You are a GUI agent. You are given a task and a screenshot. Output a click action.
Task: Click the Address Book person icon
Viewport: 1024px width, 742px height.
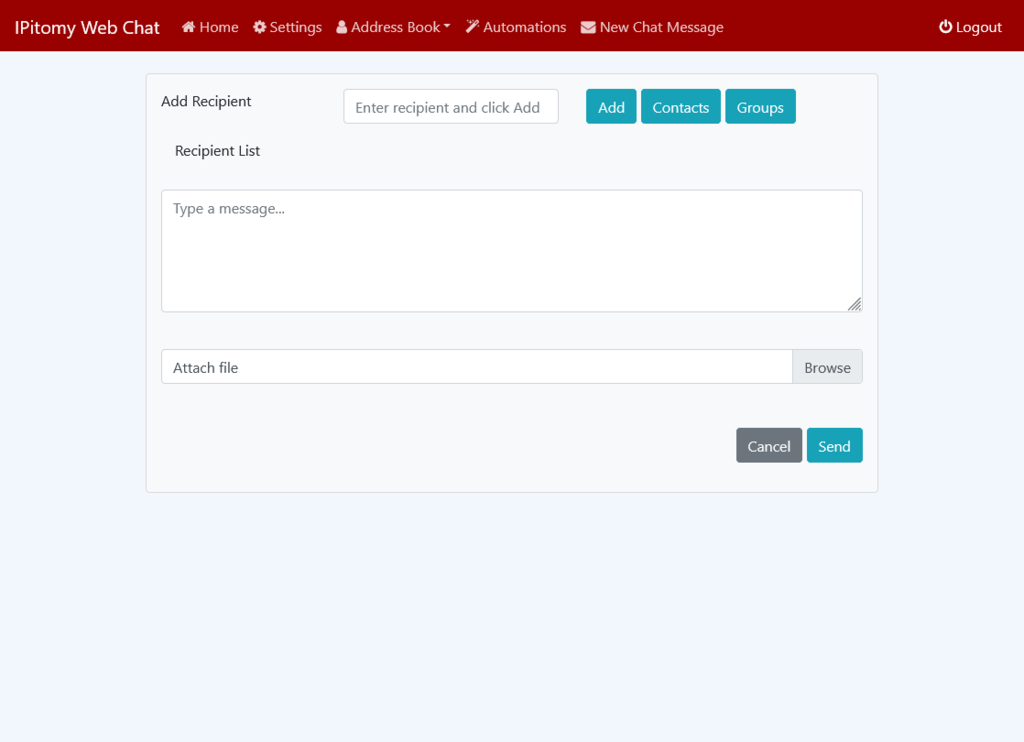coord(342,27)
